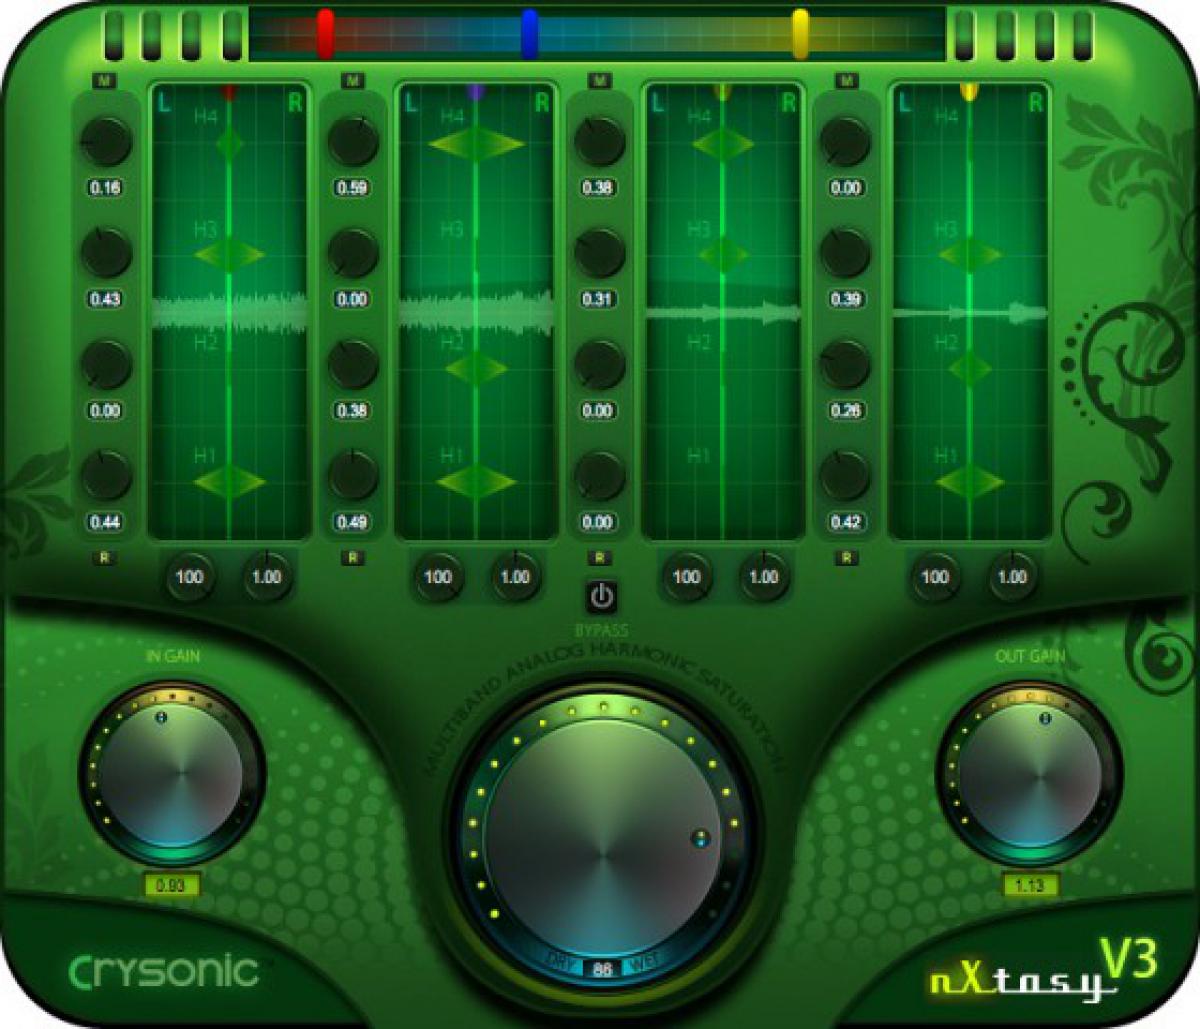
Task: Click band 4 value label 0.42
Action: click(x=846, y=522)
